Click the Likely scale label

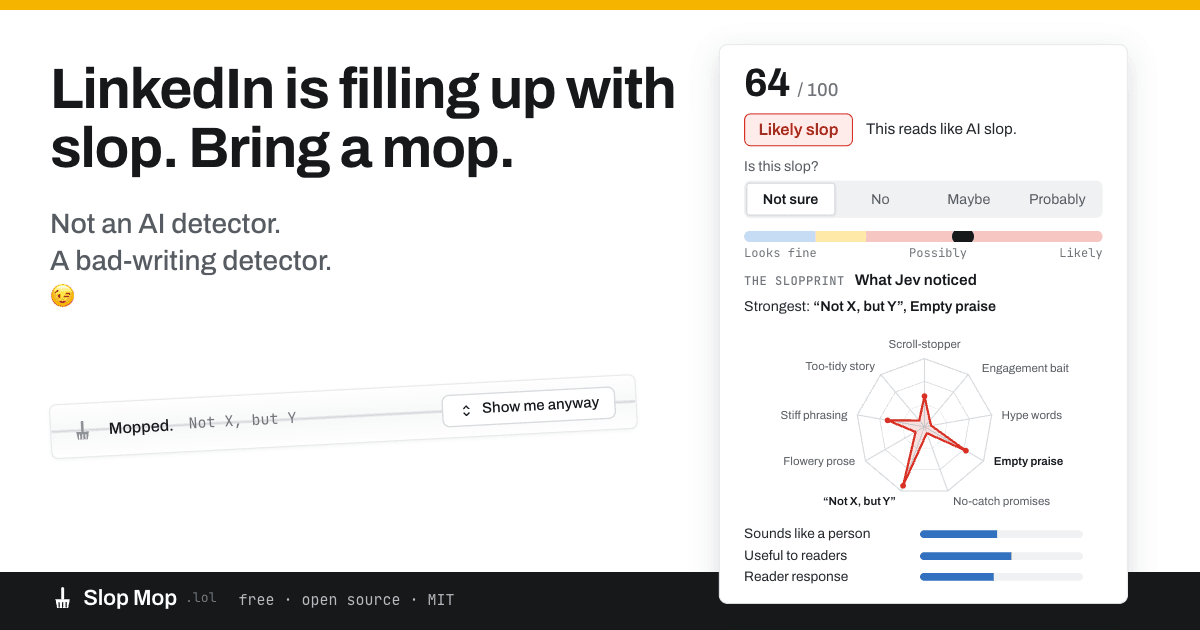point(1081,253)
